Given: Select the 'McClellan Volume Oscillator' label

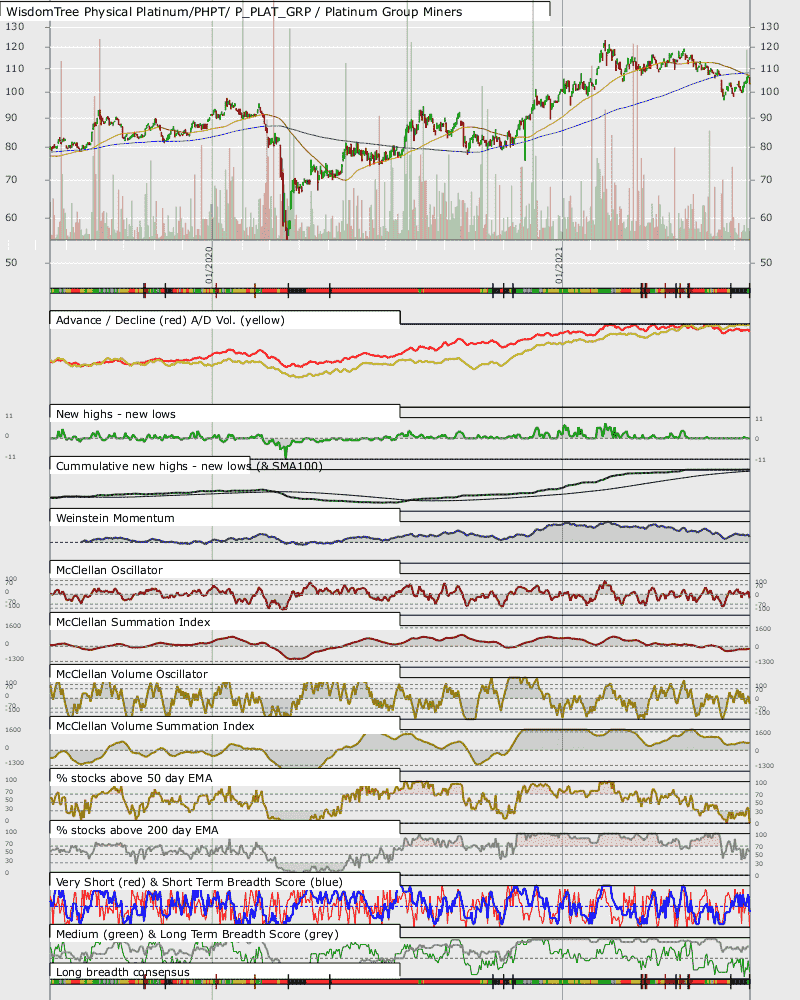Looking at the screenshot, I should pyautogui.click(x=131, y=674).
